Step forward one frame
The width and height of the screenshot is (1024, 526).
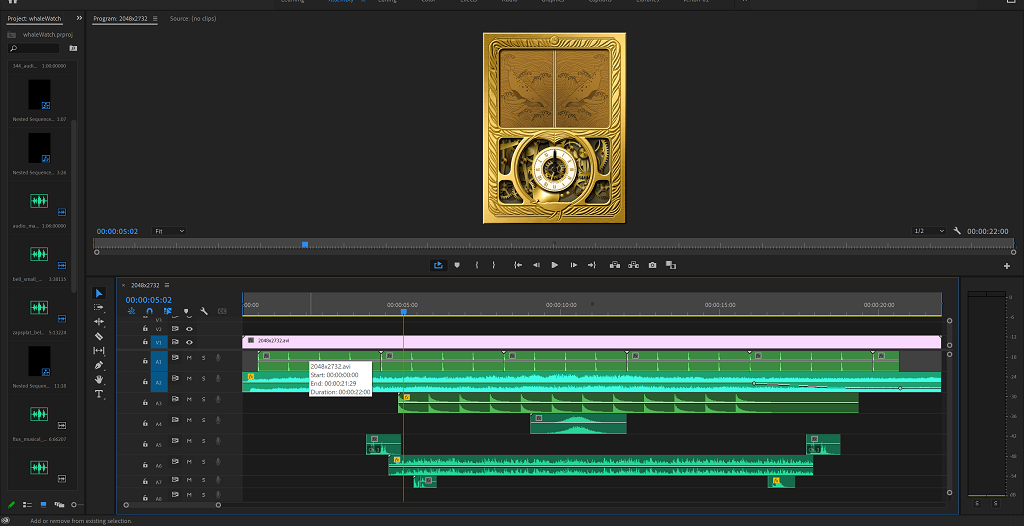click(x=573, y=265)
